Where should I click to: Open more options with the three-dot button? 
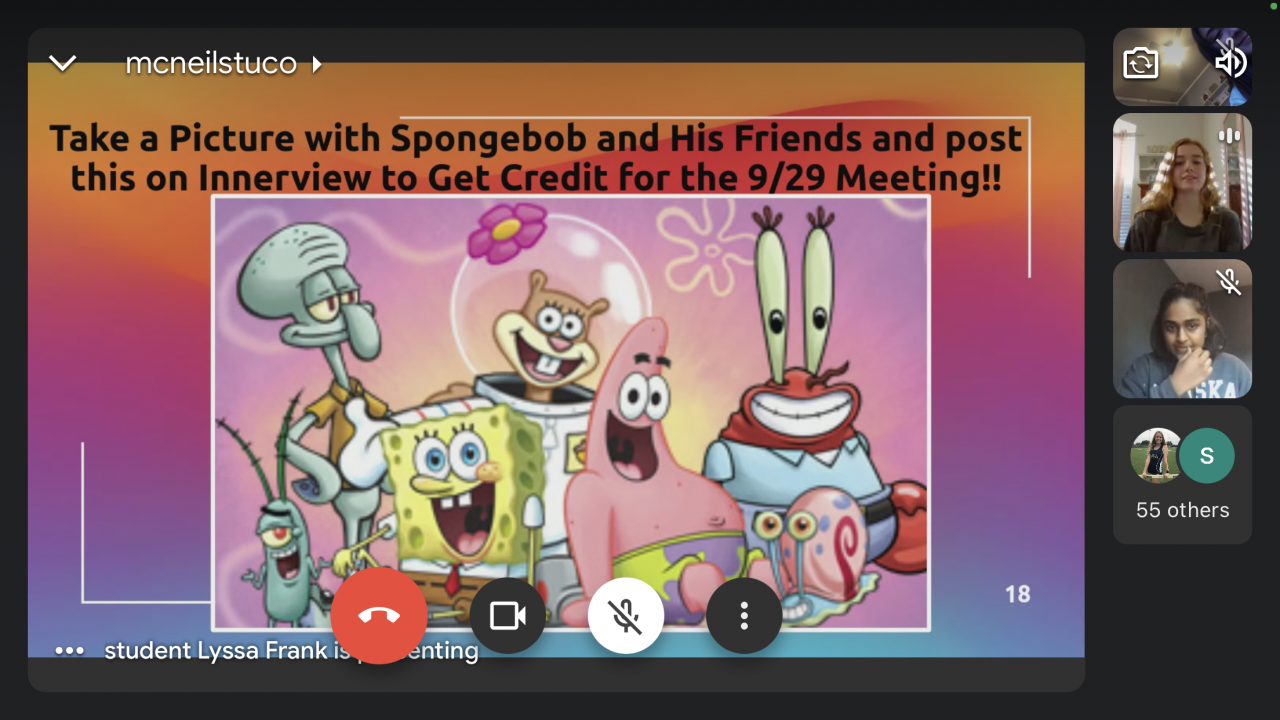click(x=744, y=616)
